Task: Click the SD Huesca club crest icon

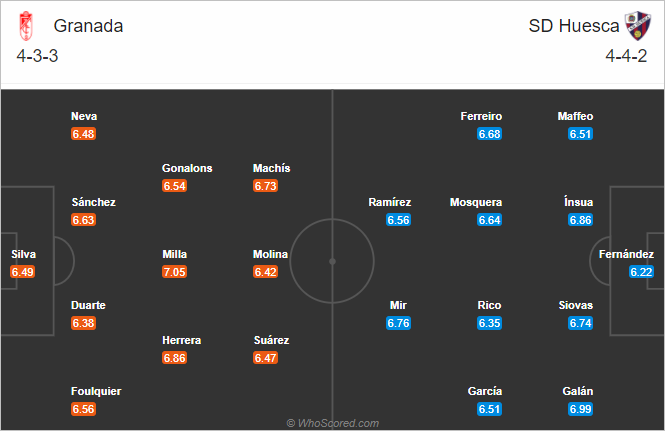Action: pyautogui.click(x=637, y=26)
